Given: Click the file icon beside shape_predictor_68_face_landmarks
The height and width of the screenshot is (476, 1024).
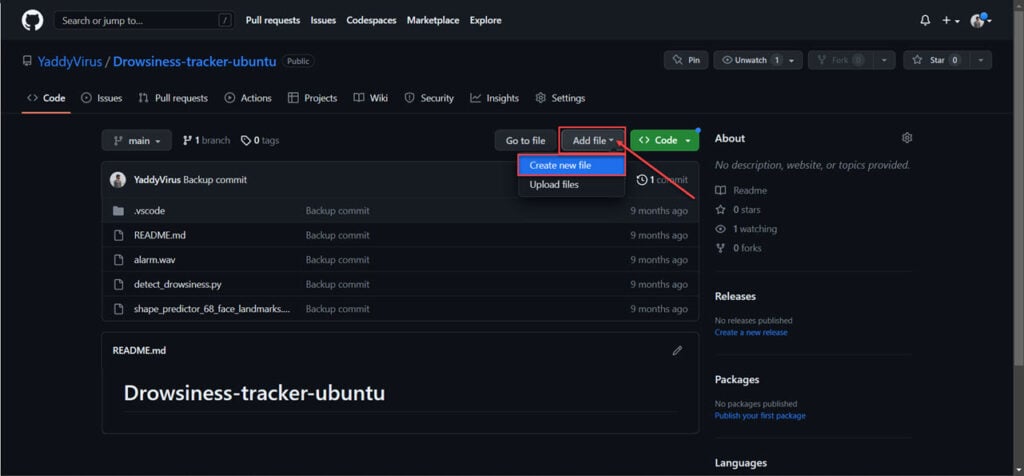Looking at the screenshot, I should click(x=118, y=309).
